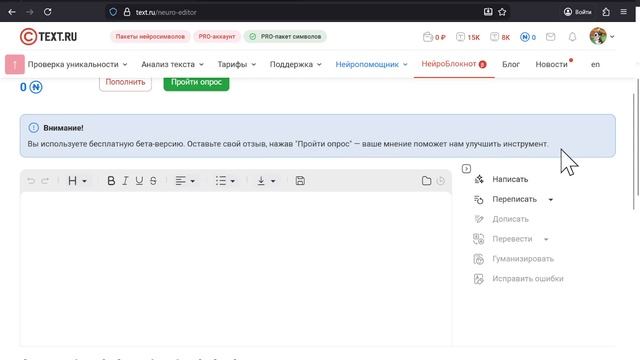Click the history icon beside folder
This screenshot has width=640, height=360.
(441, 181)
